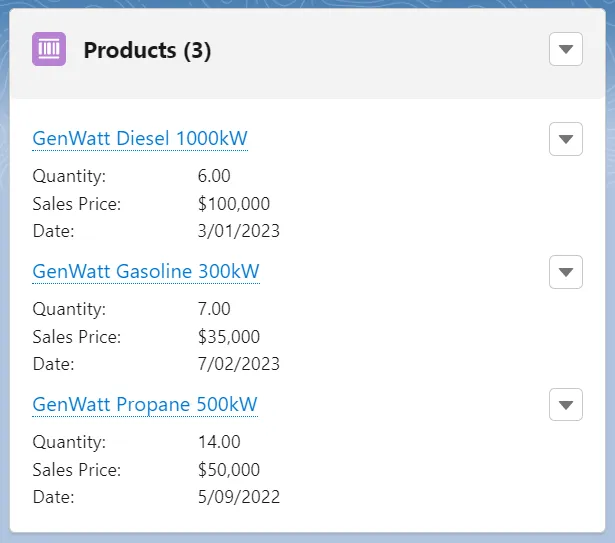Click the 7.00 quantity value
Viewport: 615px width, 543px height.
point(214,309)
